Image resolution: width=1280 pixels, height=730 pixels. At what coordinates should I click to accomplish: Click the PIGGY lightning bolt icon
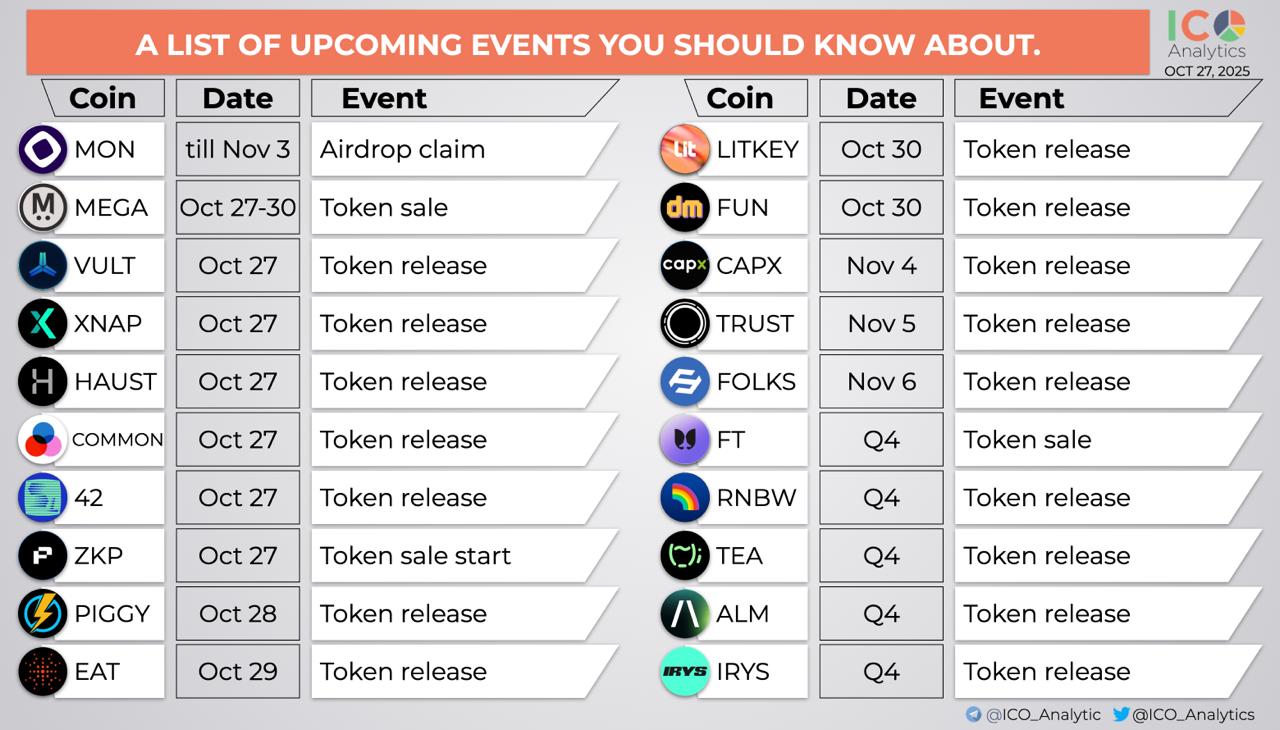(43, 614)
